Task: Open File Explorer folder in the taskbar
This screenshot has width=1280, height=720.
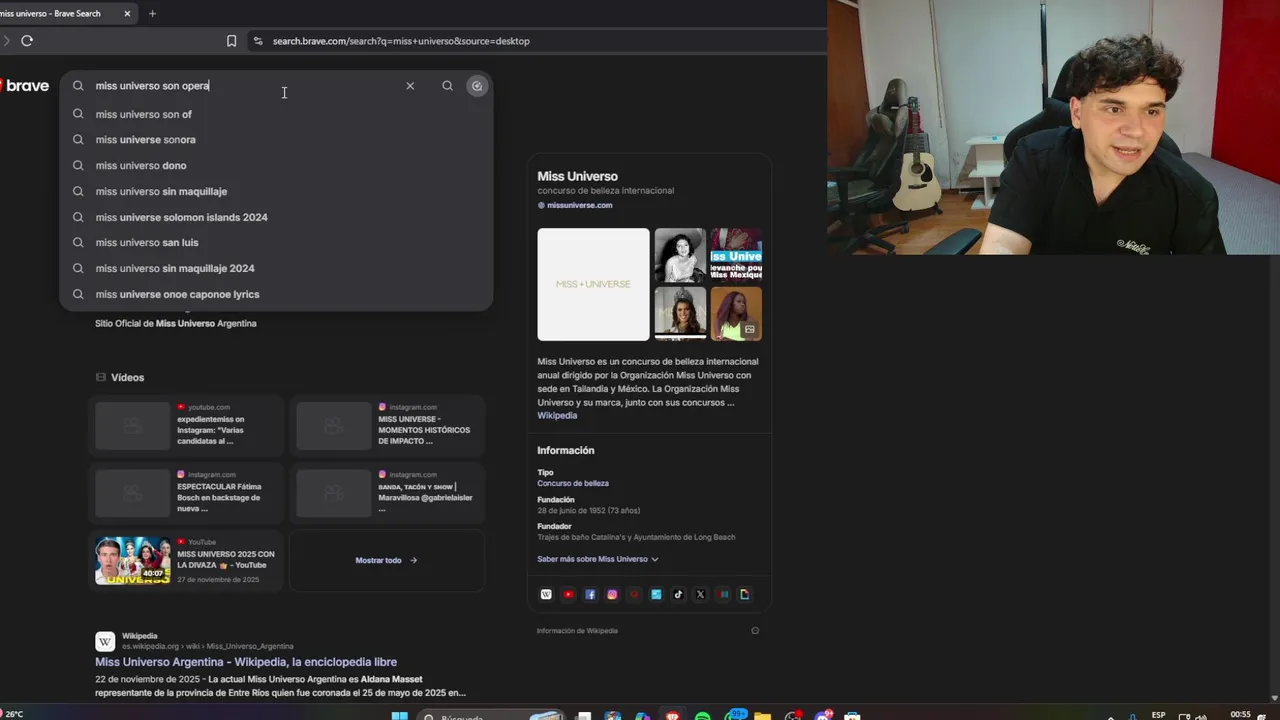Action: click(x=762, y=716)
